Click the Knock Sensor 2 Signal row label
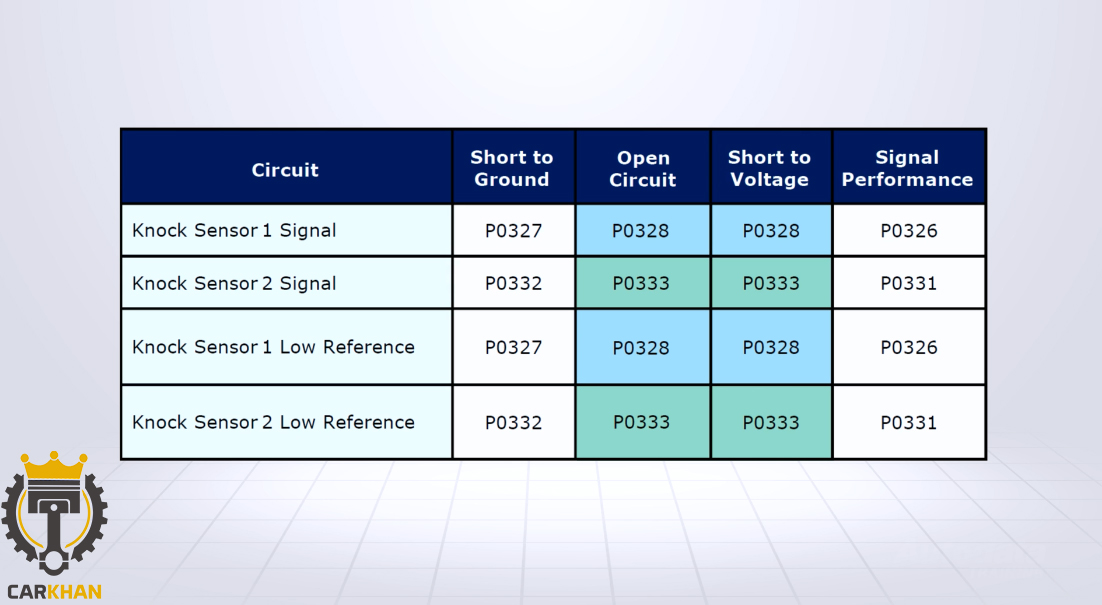This screenshot has height=605, width=1102. pyautogui.click(x=234, y=284)
